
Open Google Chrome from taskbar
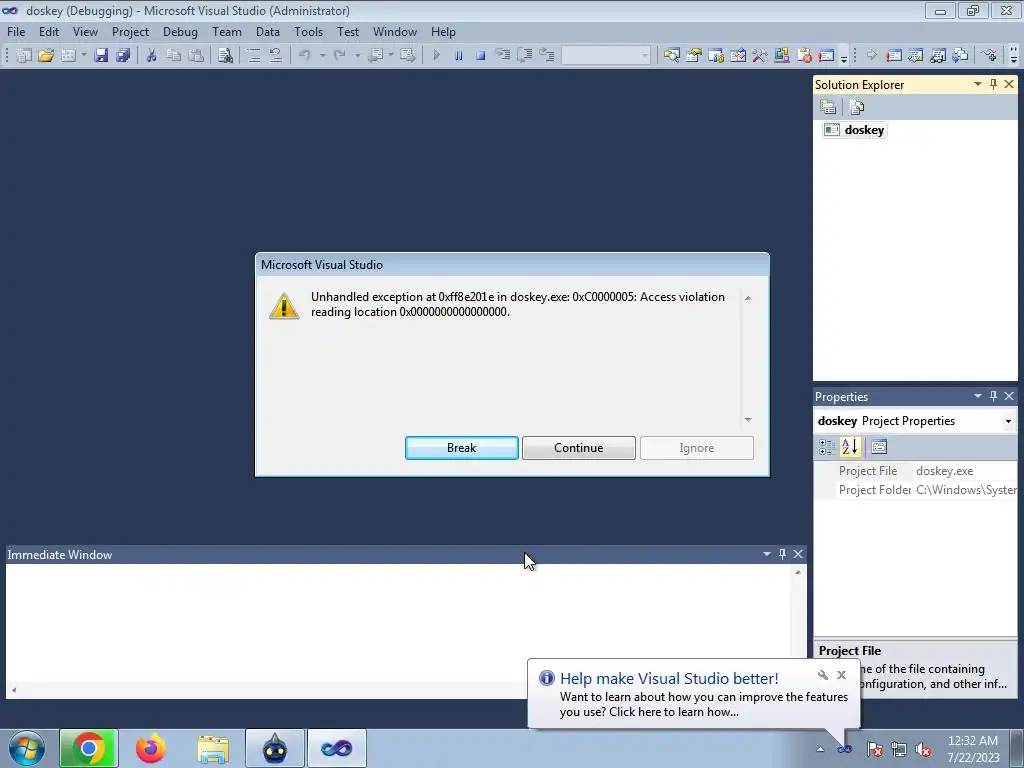point(89,748)
